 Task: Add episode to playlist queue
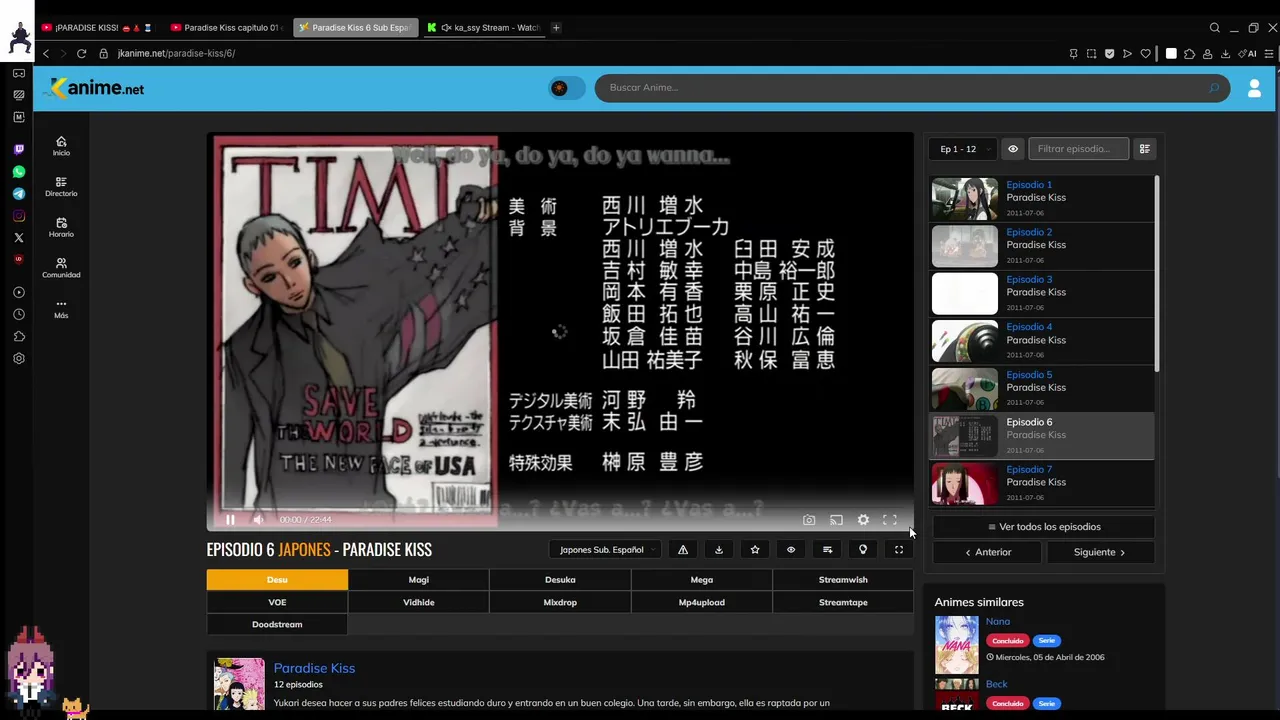[827, 549]
